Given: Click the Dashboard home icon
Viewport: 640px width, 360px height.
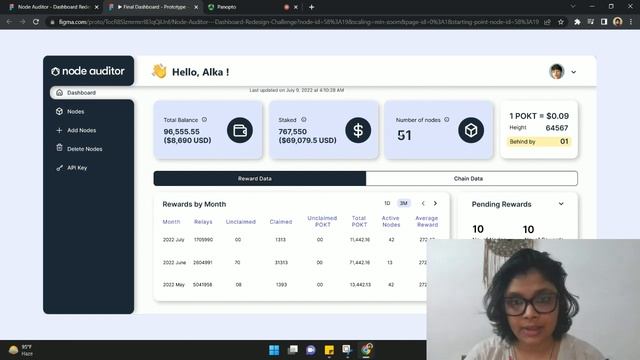Looking at the screenshot, I should tap(60, 93).
